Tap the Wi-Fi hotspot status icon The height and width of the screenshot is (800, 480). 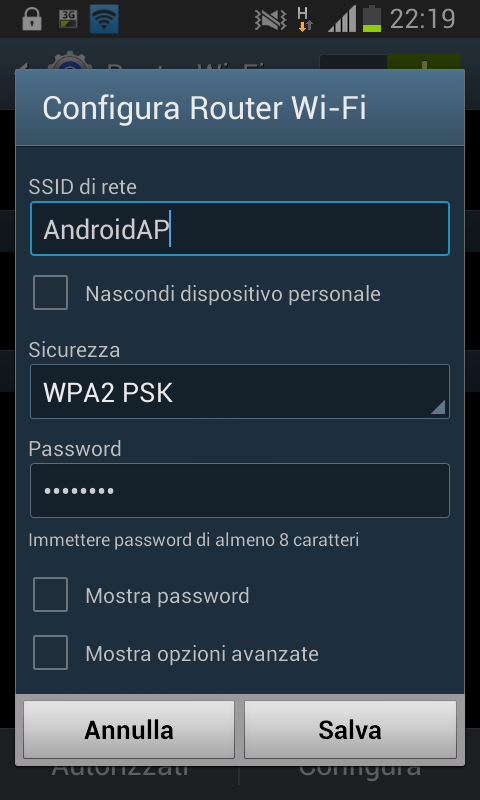[x=104, y=19]
